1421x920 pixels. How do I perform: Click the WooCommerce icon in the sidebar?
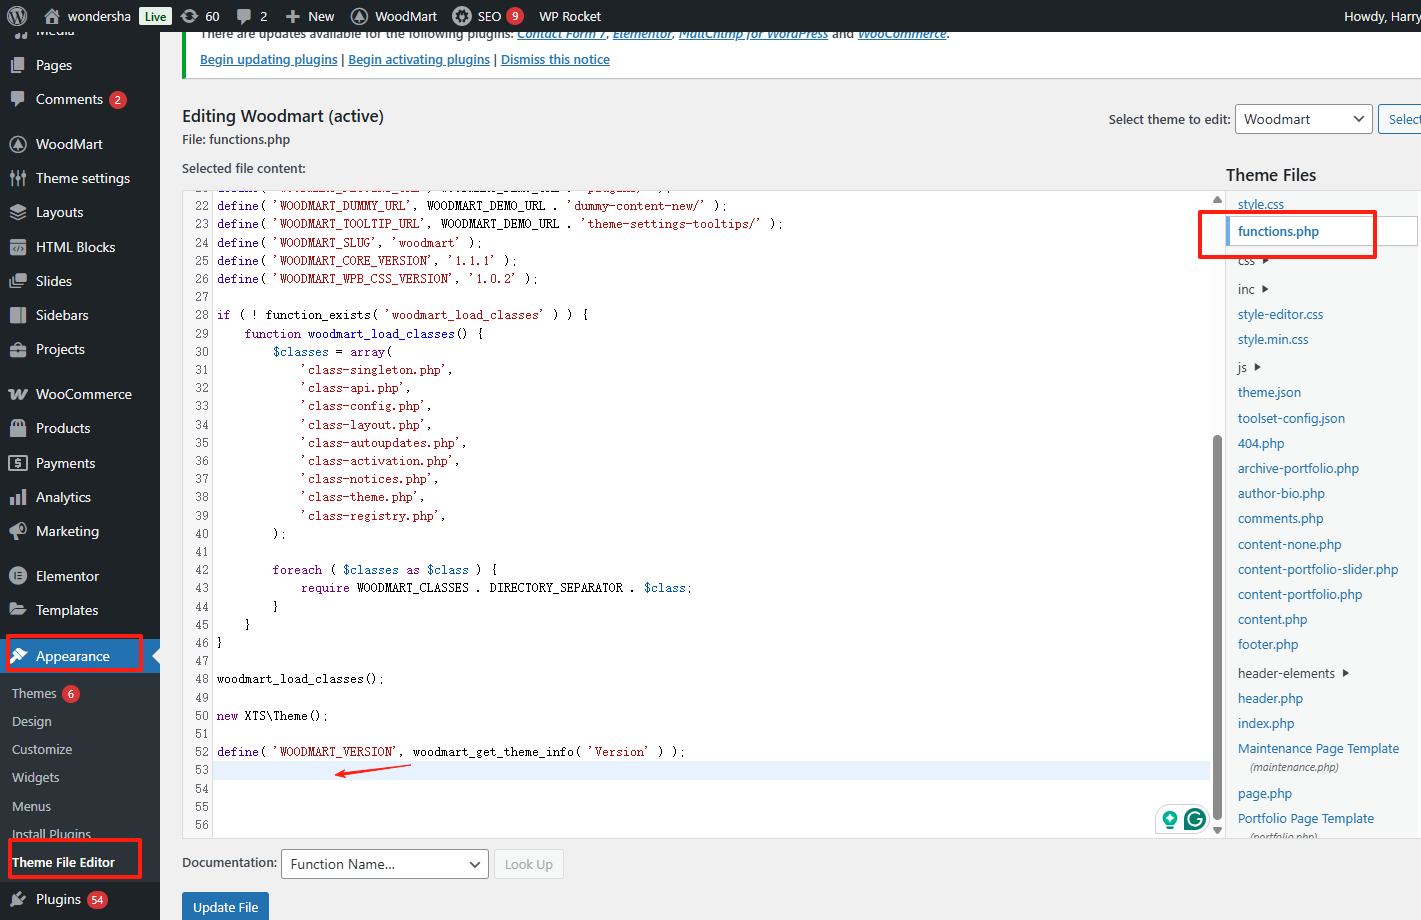(x=18, y=394)
